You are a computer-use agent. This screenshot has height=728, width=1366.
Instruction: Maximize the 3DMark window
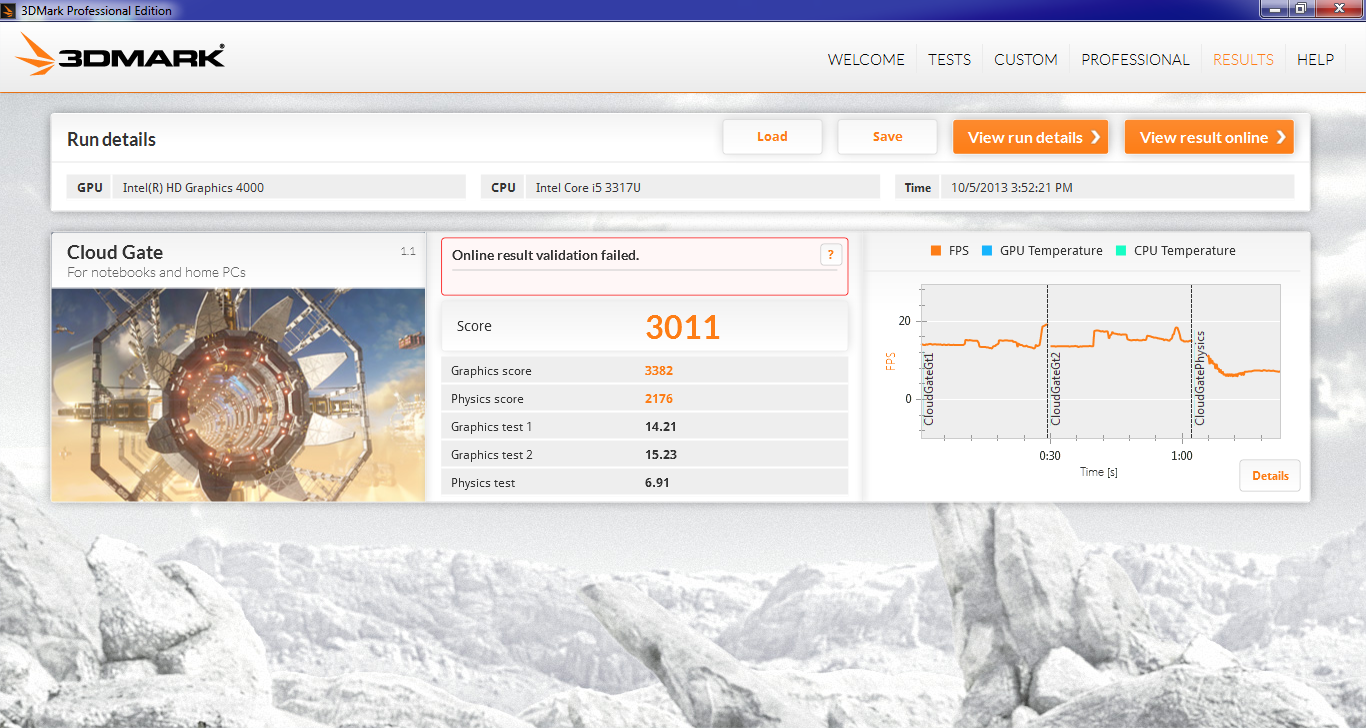[1300, 9]
